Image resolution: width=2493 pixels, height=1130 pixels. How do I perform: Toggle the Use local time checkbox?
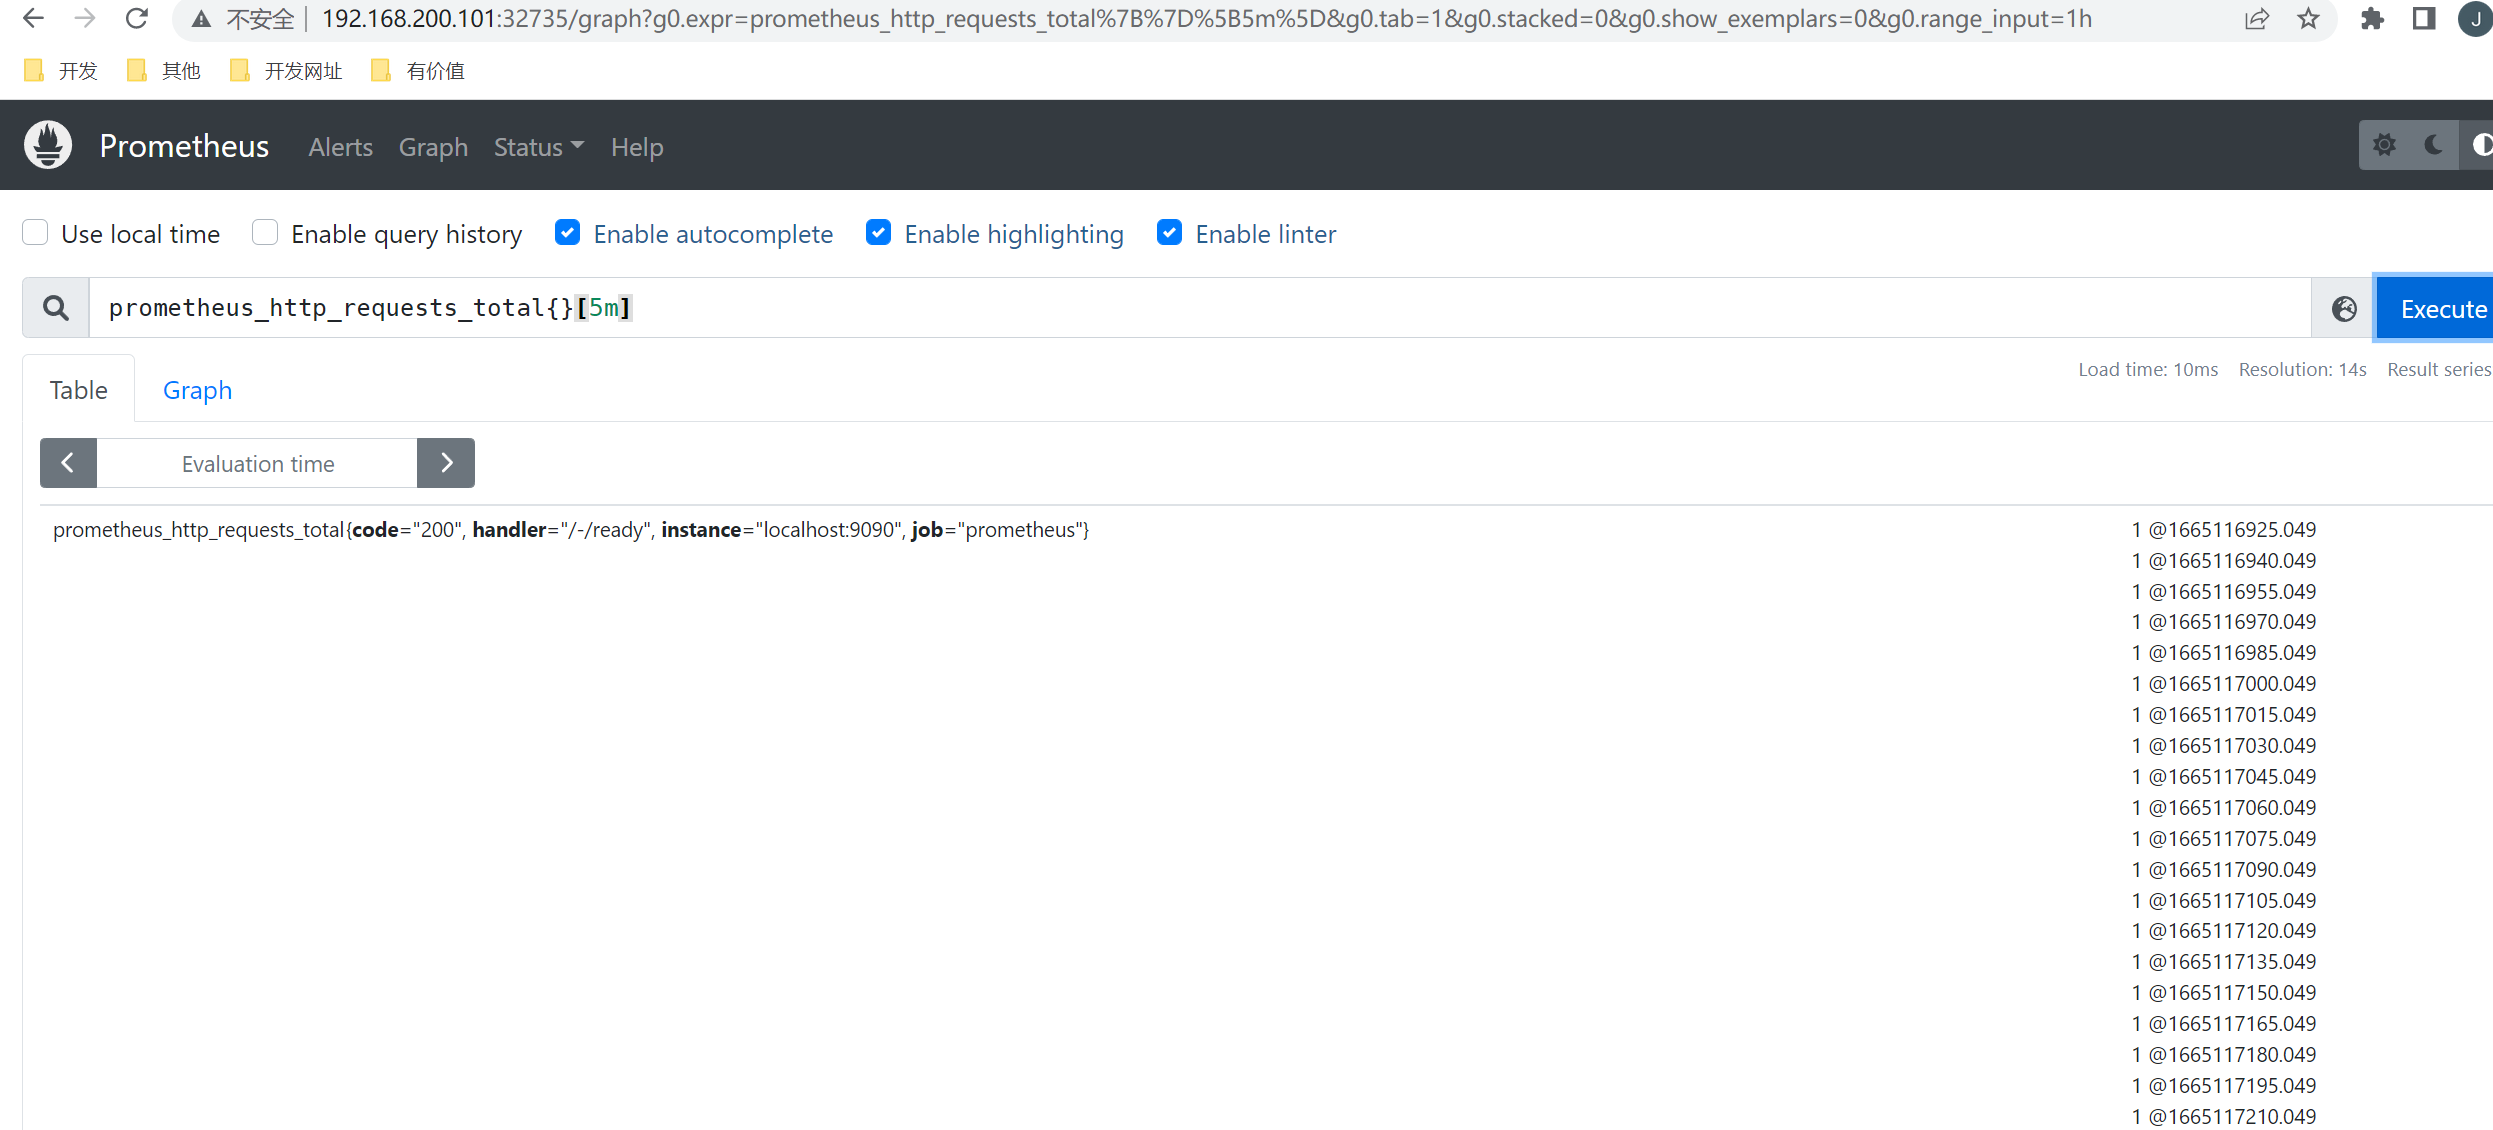[35, 233]
